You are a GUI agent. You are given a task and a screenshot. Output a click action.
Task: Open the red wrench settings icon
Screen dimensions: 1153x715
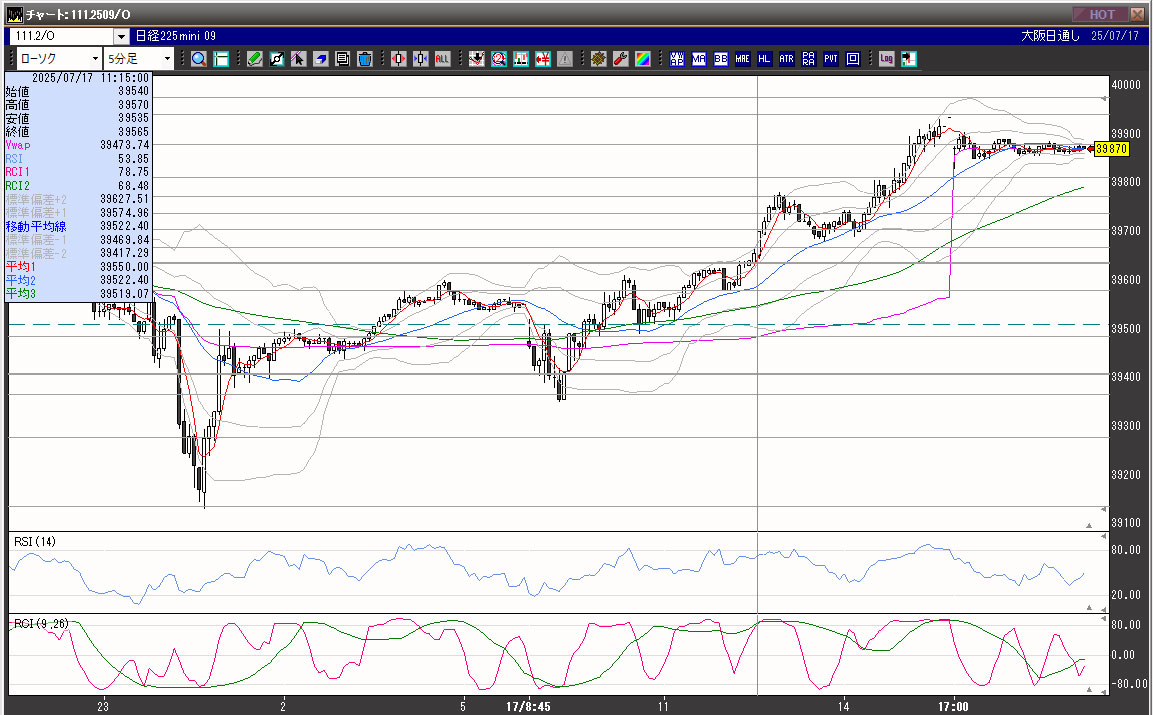[x=621, y=59]
